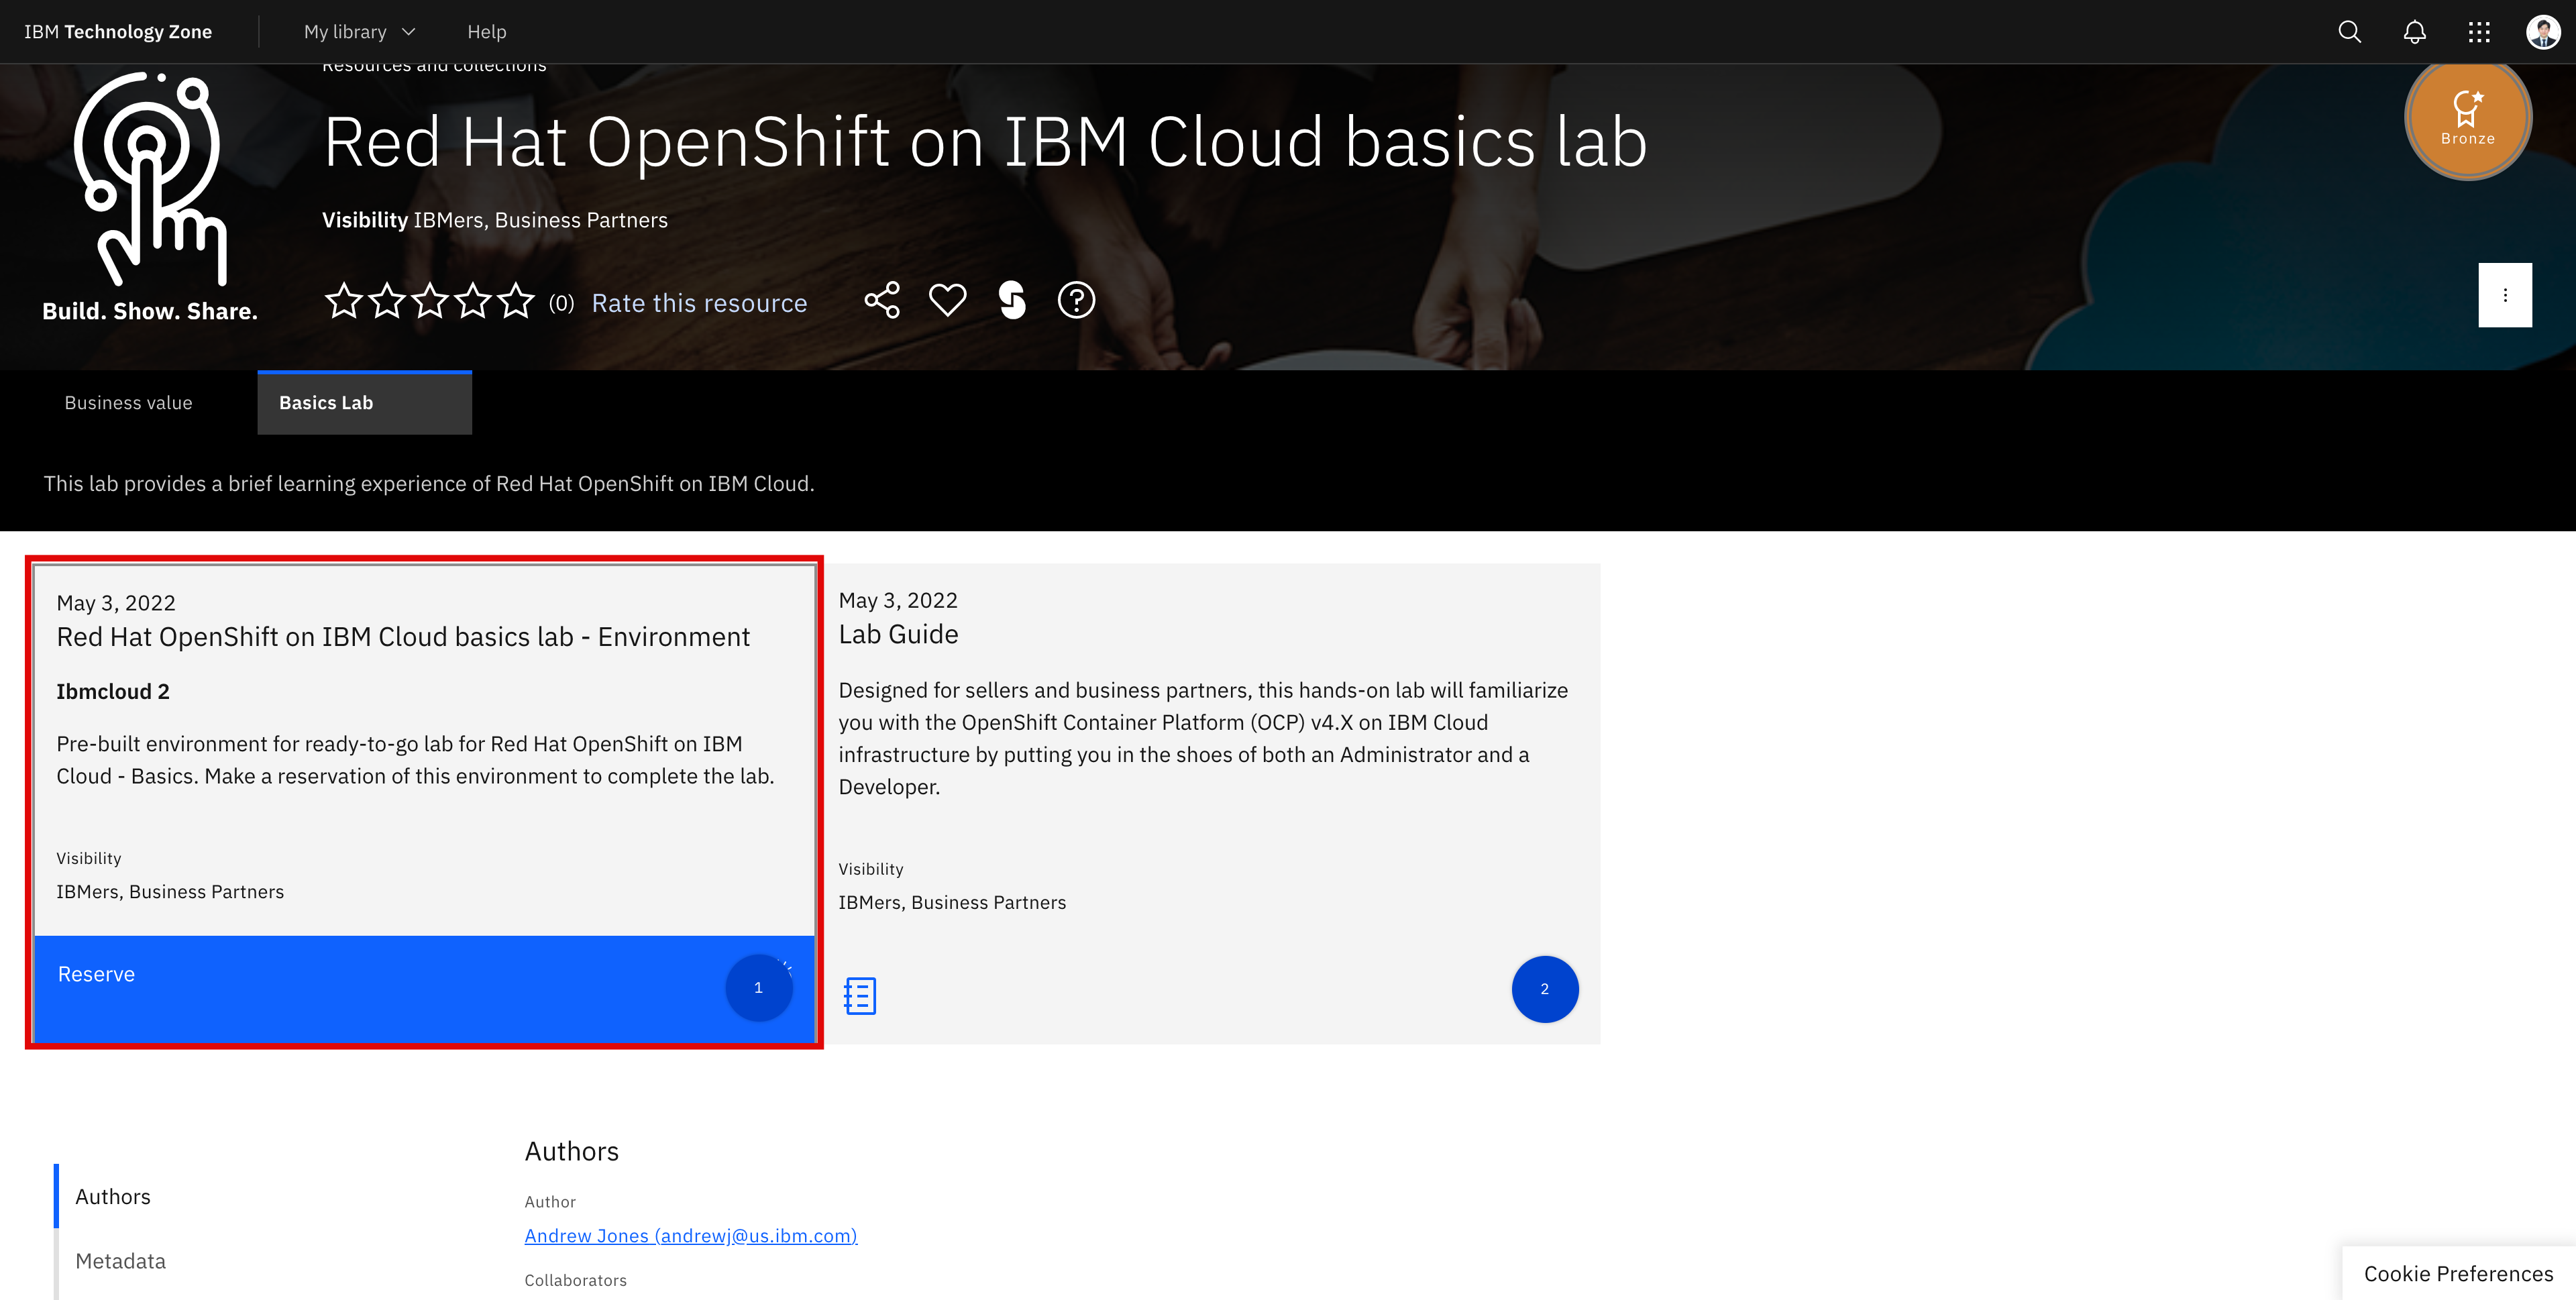Open the three-dot overflow menu
The width and height of the screenshot is (2576, 1300).
coord(2505,294)
